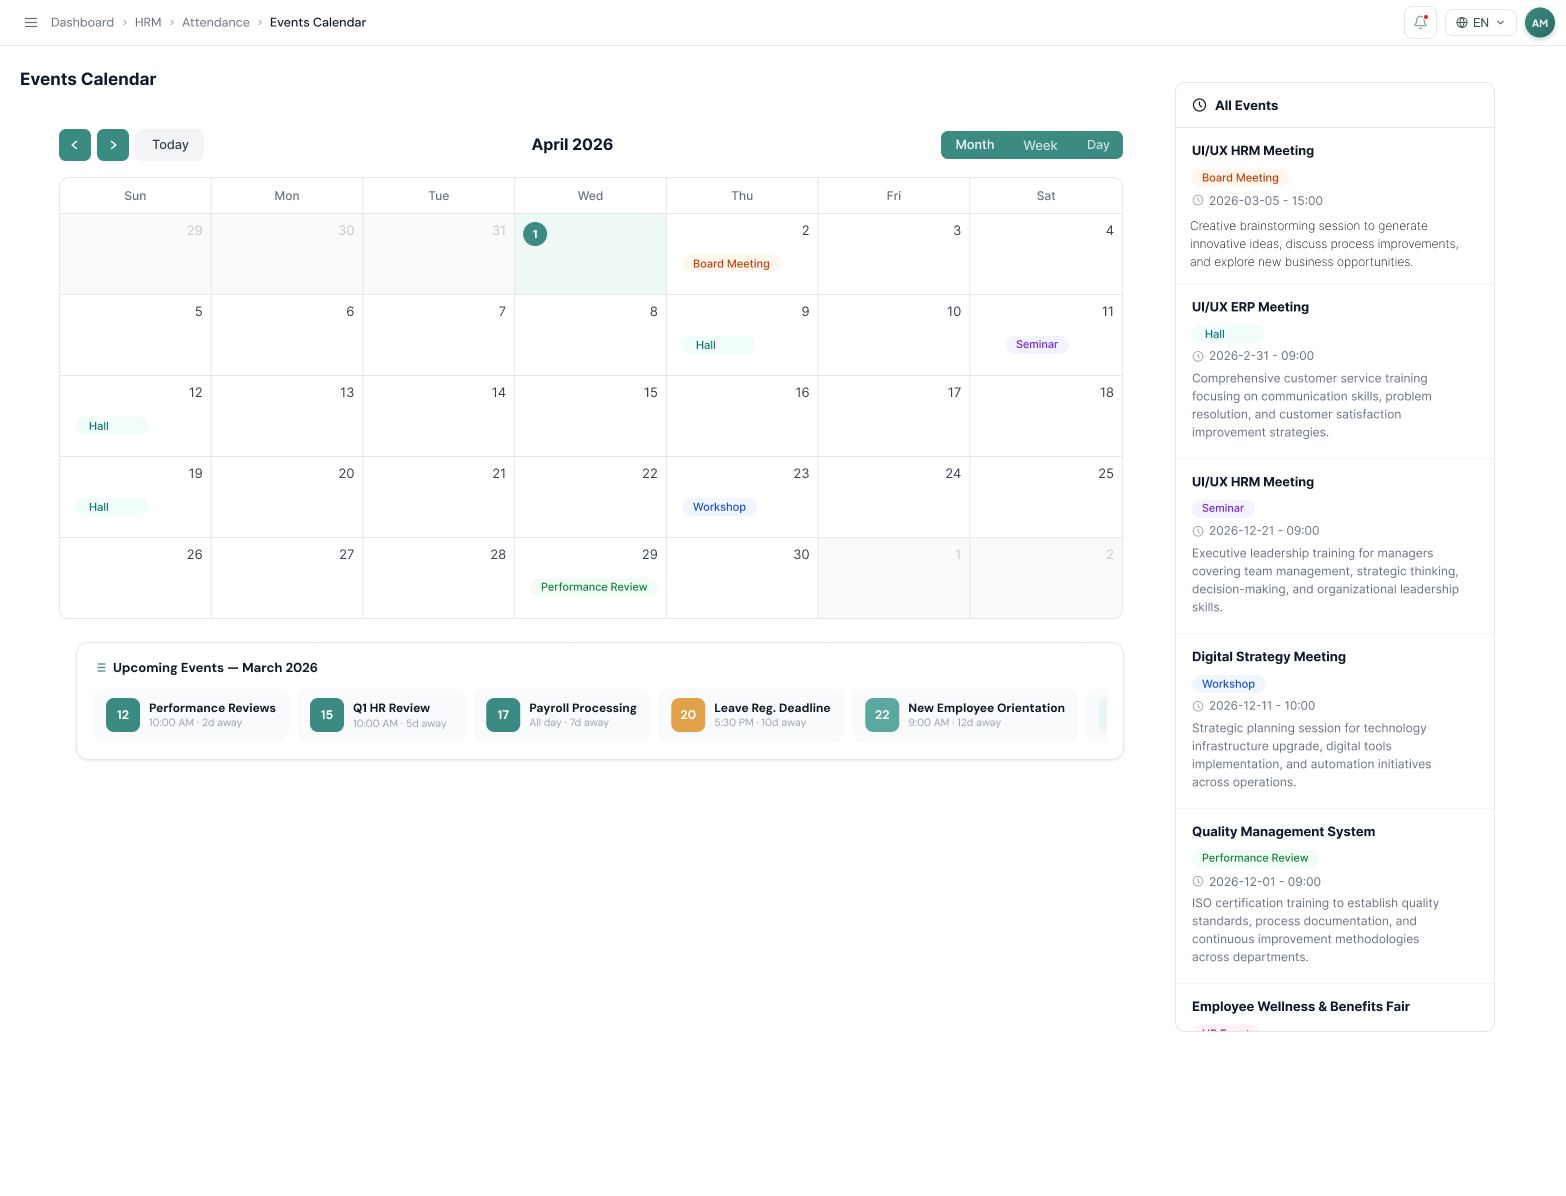Click Seminar tag in All Events

click(x=1223, y=508)
